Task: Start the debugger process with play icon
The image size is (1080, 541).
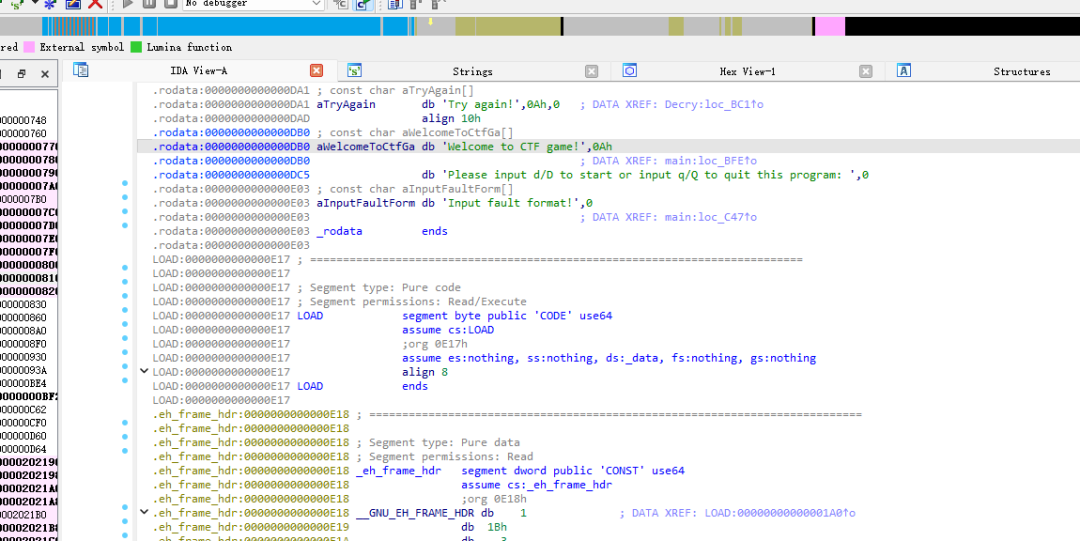Action: click(x=127, y=3)
